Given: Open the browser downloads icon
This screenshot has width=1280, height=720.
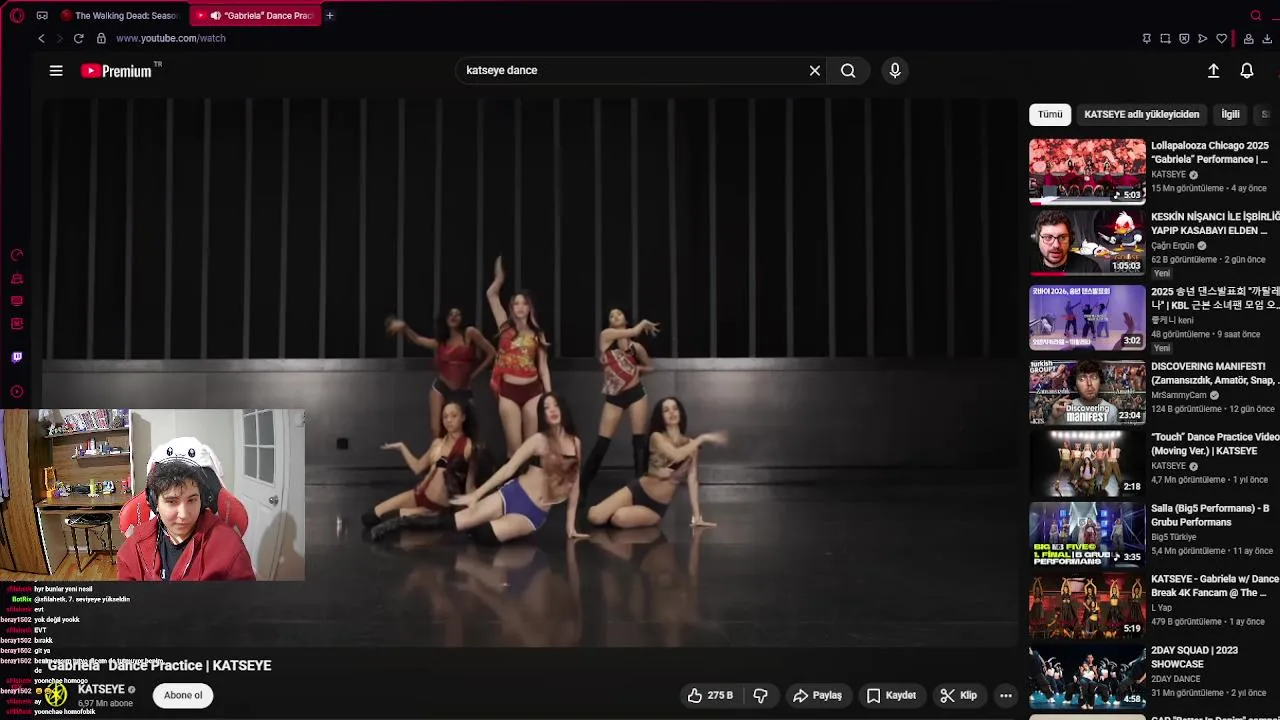Looking at the screenshot, I should click(1268, 38).
